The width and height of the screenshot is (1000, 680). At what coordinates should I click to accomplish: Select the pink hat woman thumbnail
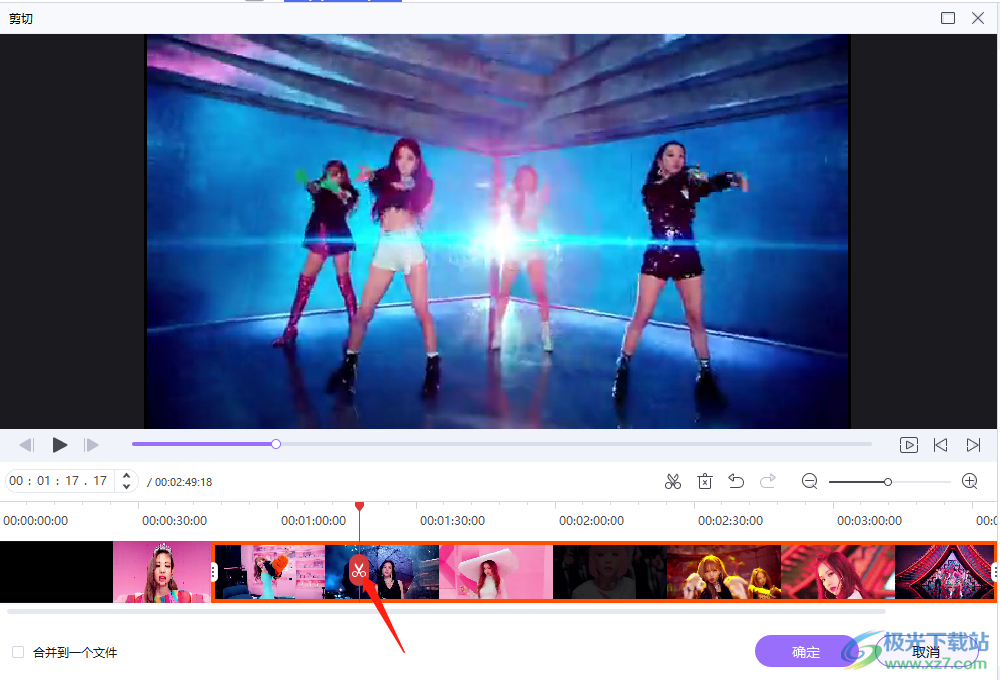[x=496, y=572]
